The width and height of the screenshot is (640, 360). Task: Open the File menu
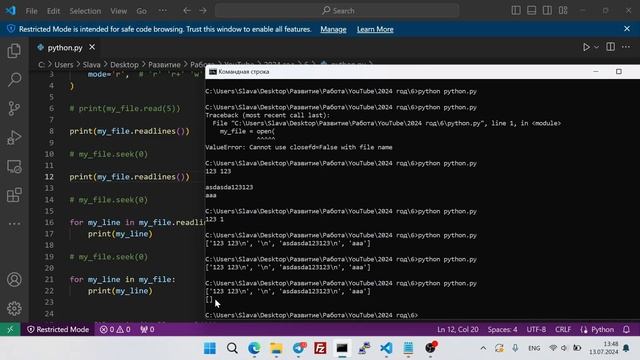pyautogui.click(x=31, y=11)
